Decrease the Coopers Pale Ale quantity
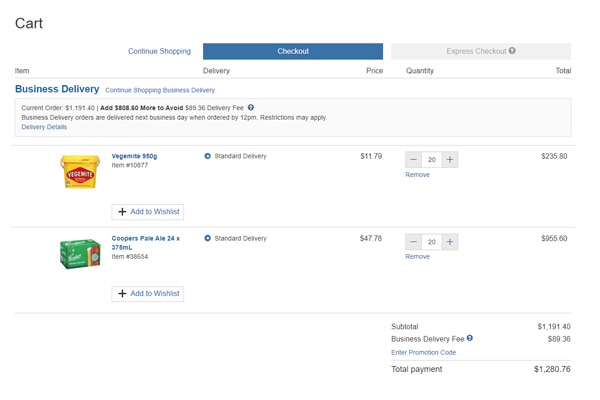Screen dimensions: 600x400 coord(413,242)
